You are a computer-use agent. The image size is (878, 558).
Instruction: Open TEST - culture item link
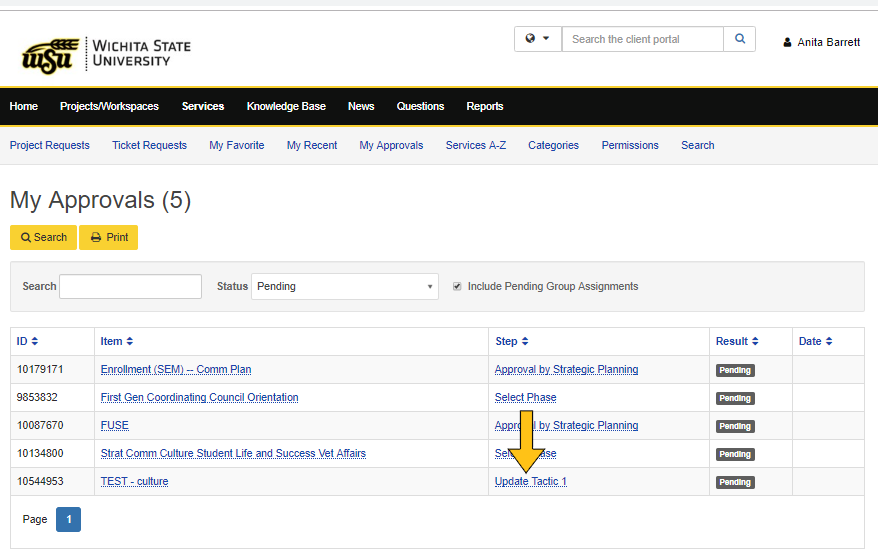pos(134,481)
